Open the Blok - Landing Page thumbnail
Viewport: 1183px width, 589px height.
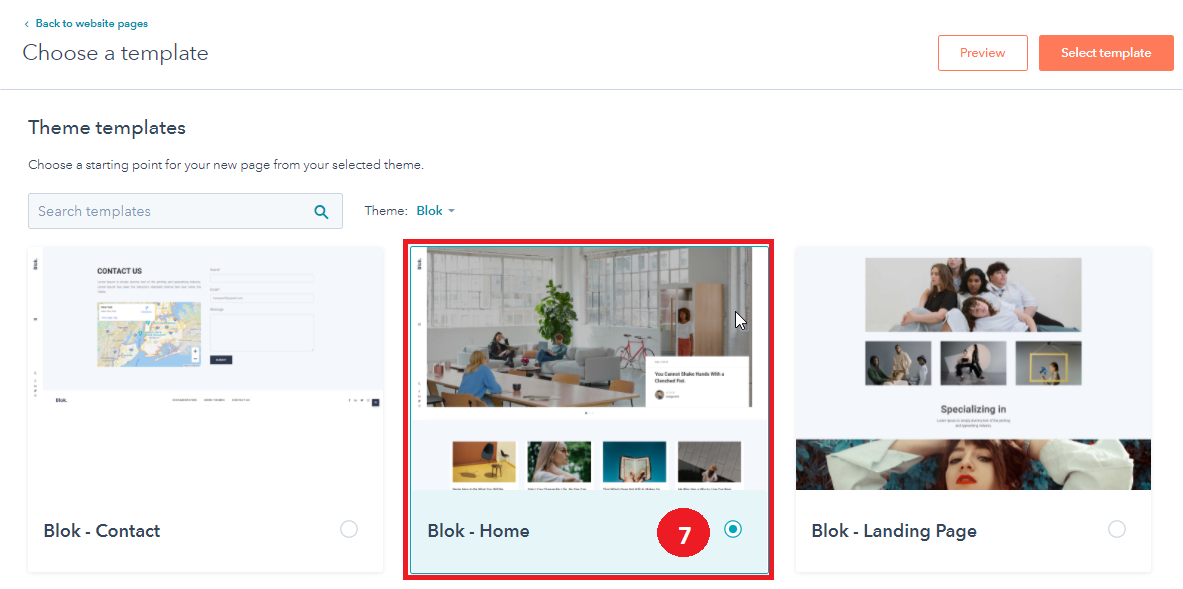pos(973,368)
